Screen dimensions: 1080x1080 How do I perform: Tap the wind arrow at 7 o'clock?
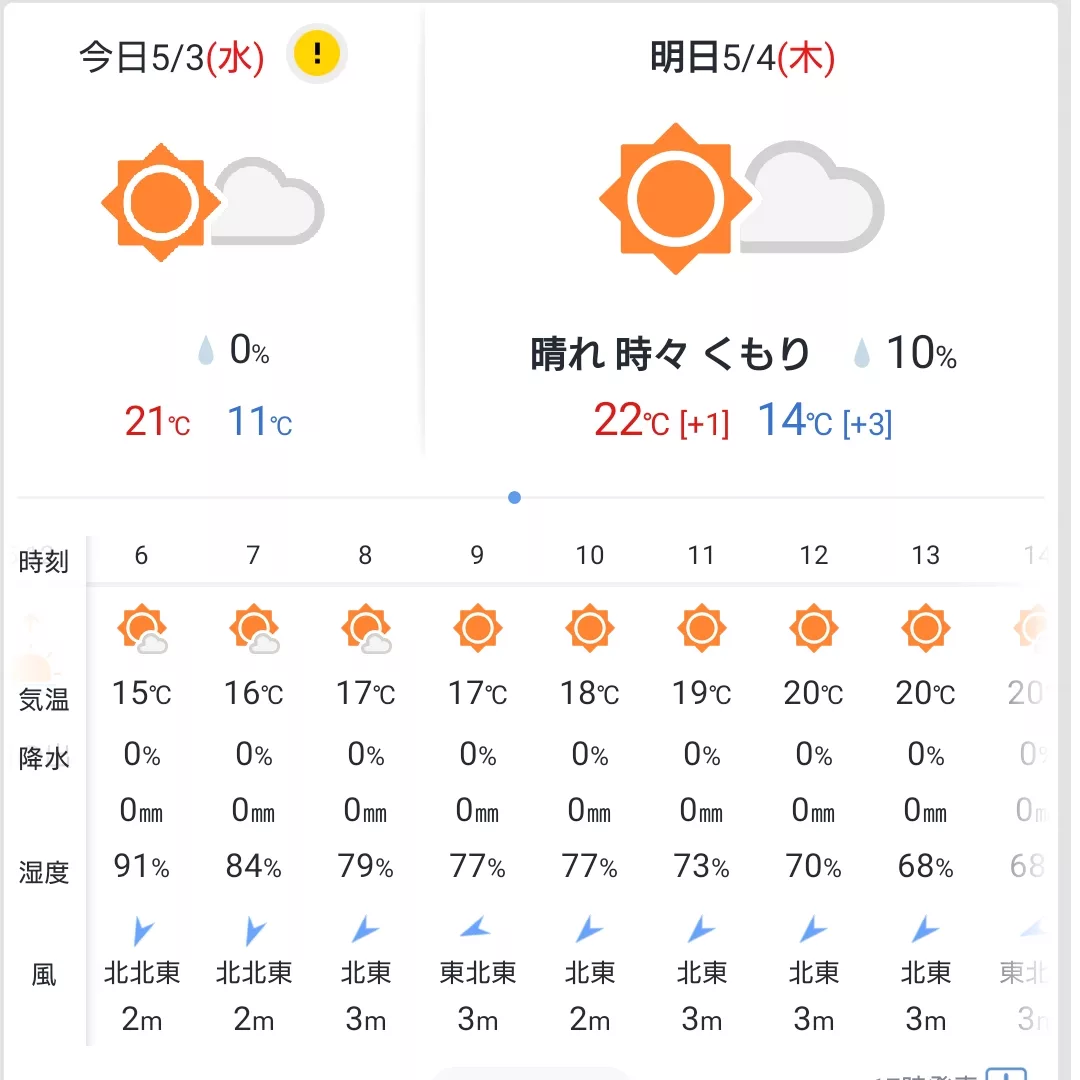[254, 932]
